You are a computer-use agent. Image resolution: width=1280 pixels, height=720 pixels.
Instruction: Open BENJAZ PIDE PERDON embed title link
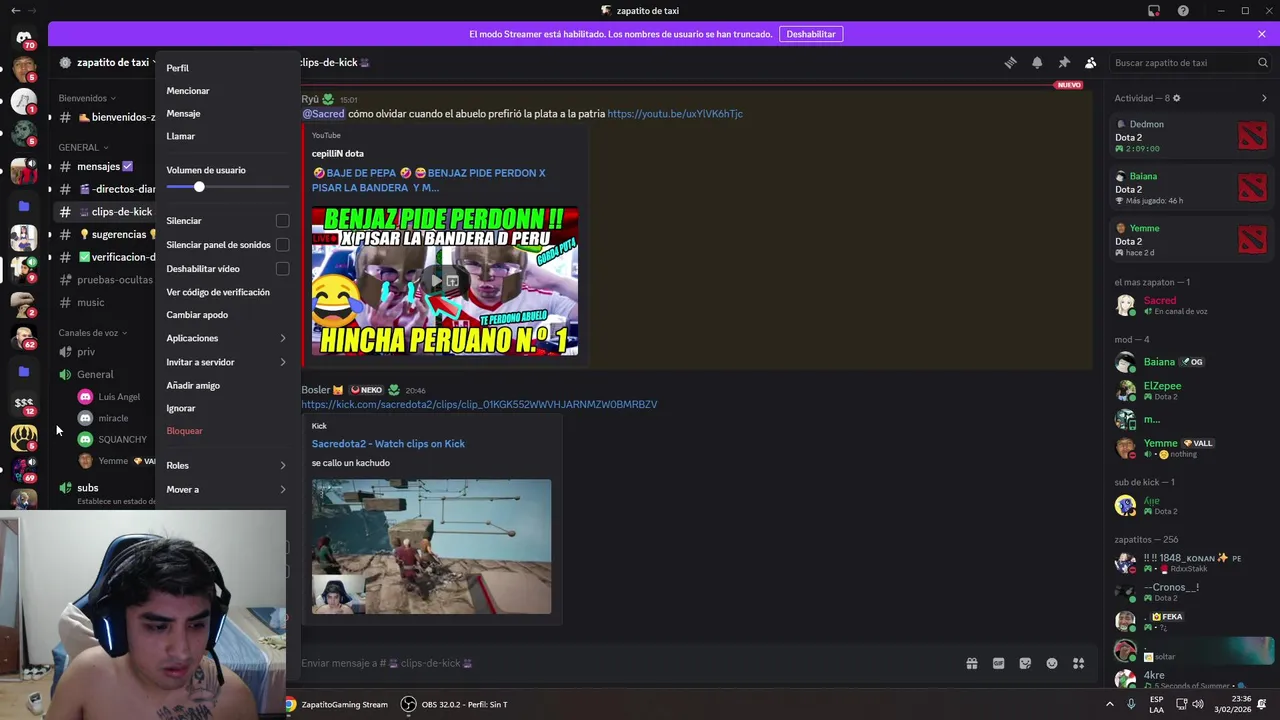(x=429, y=180)
